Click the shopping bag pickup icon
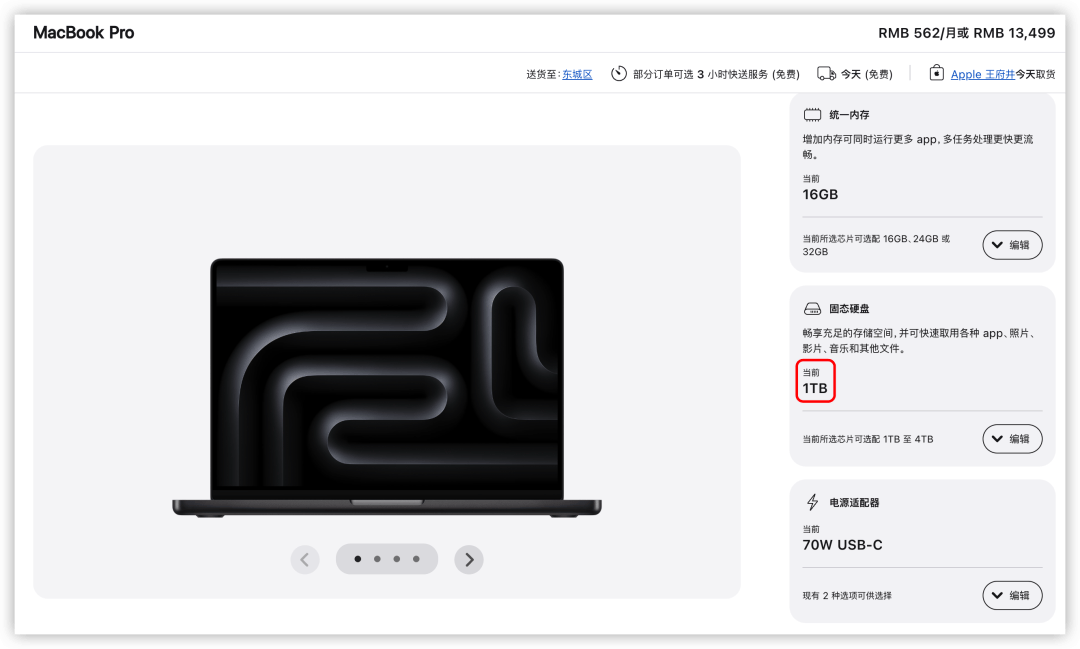The width and height of the screenshot is (1080, 649). (x=936, y=74)
